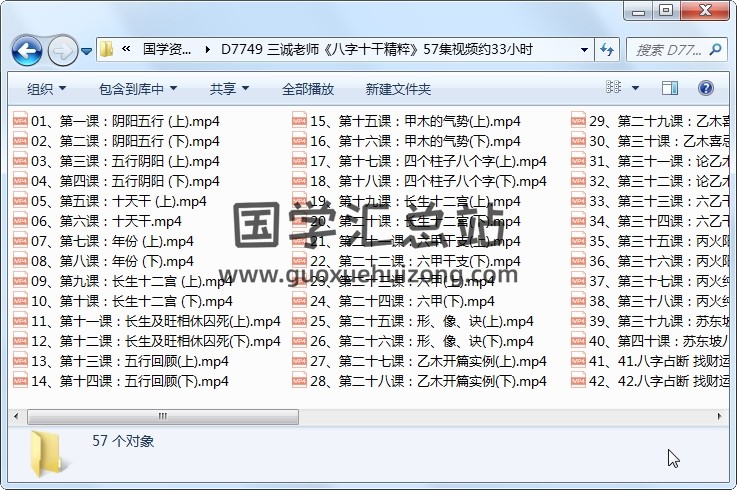Viewport: 737px width, 490px height.
Task: Click the magnifier icon in search box
Action: (717, 49)
